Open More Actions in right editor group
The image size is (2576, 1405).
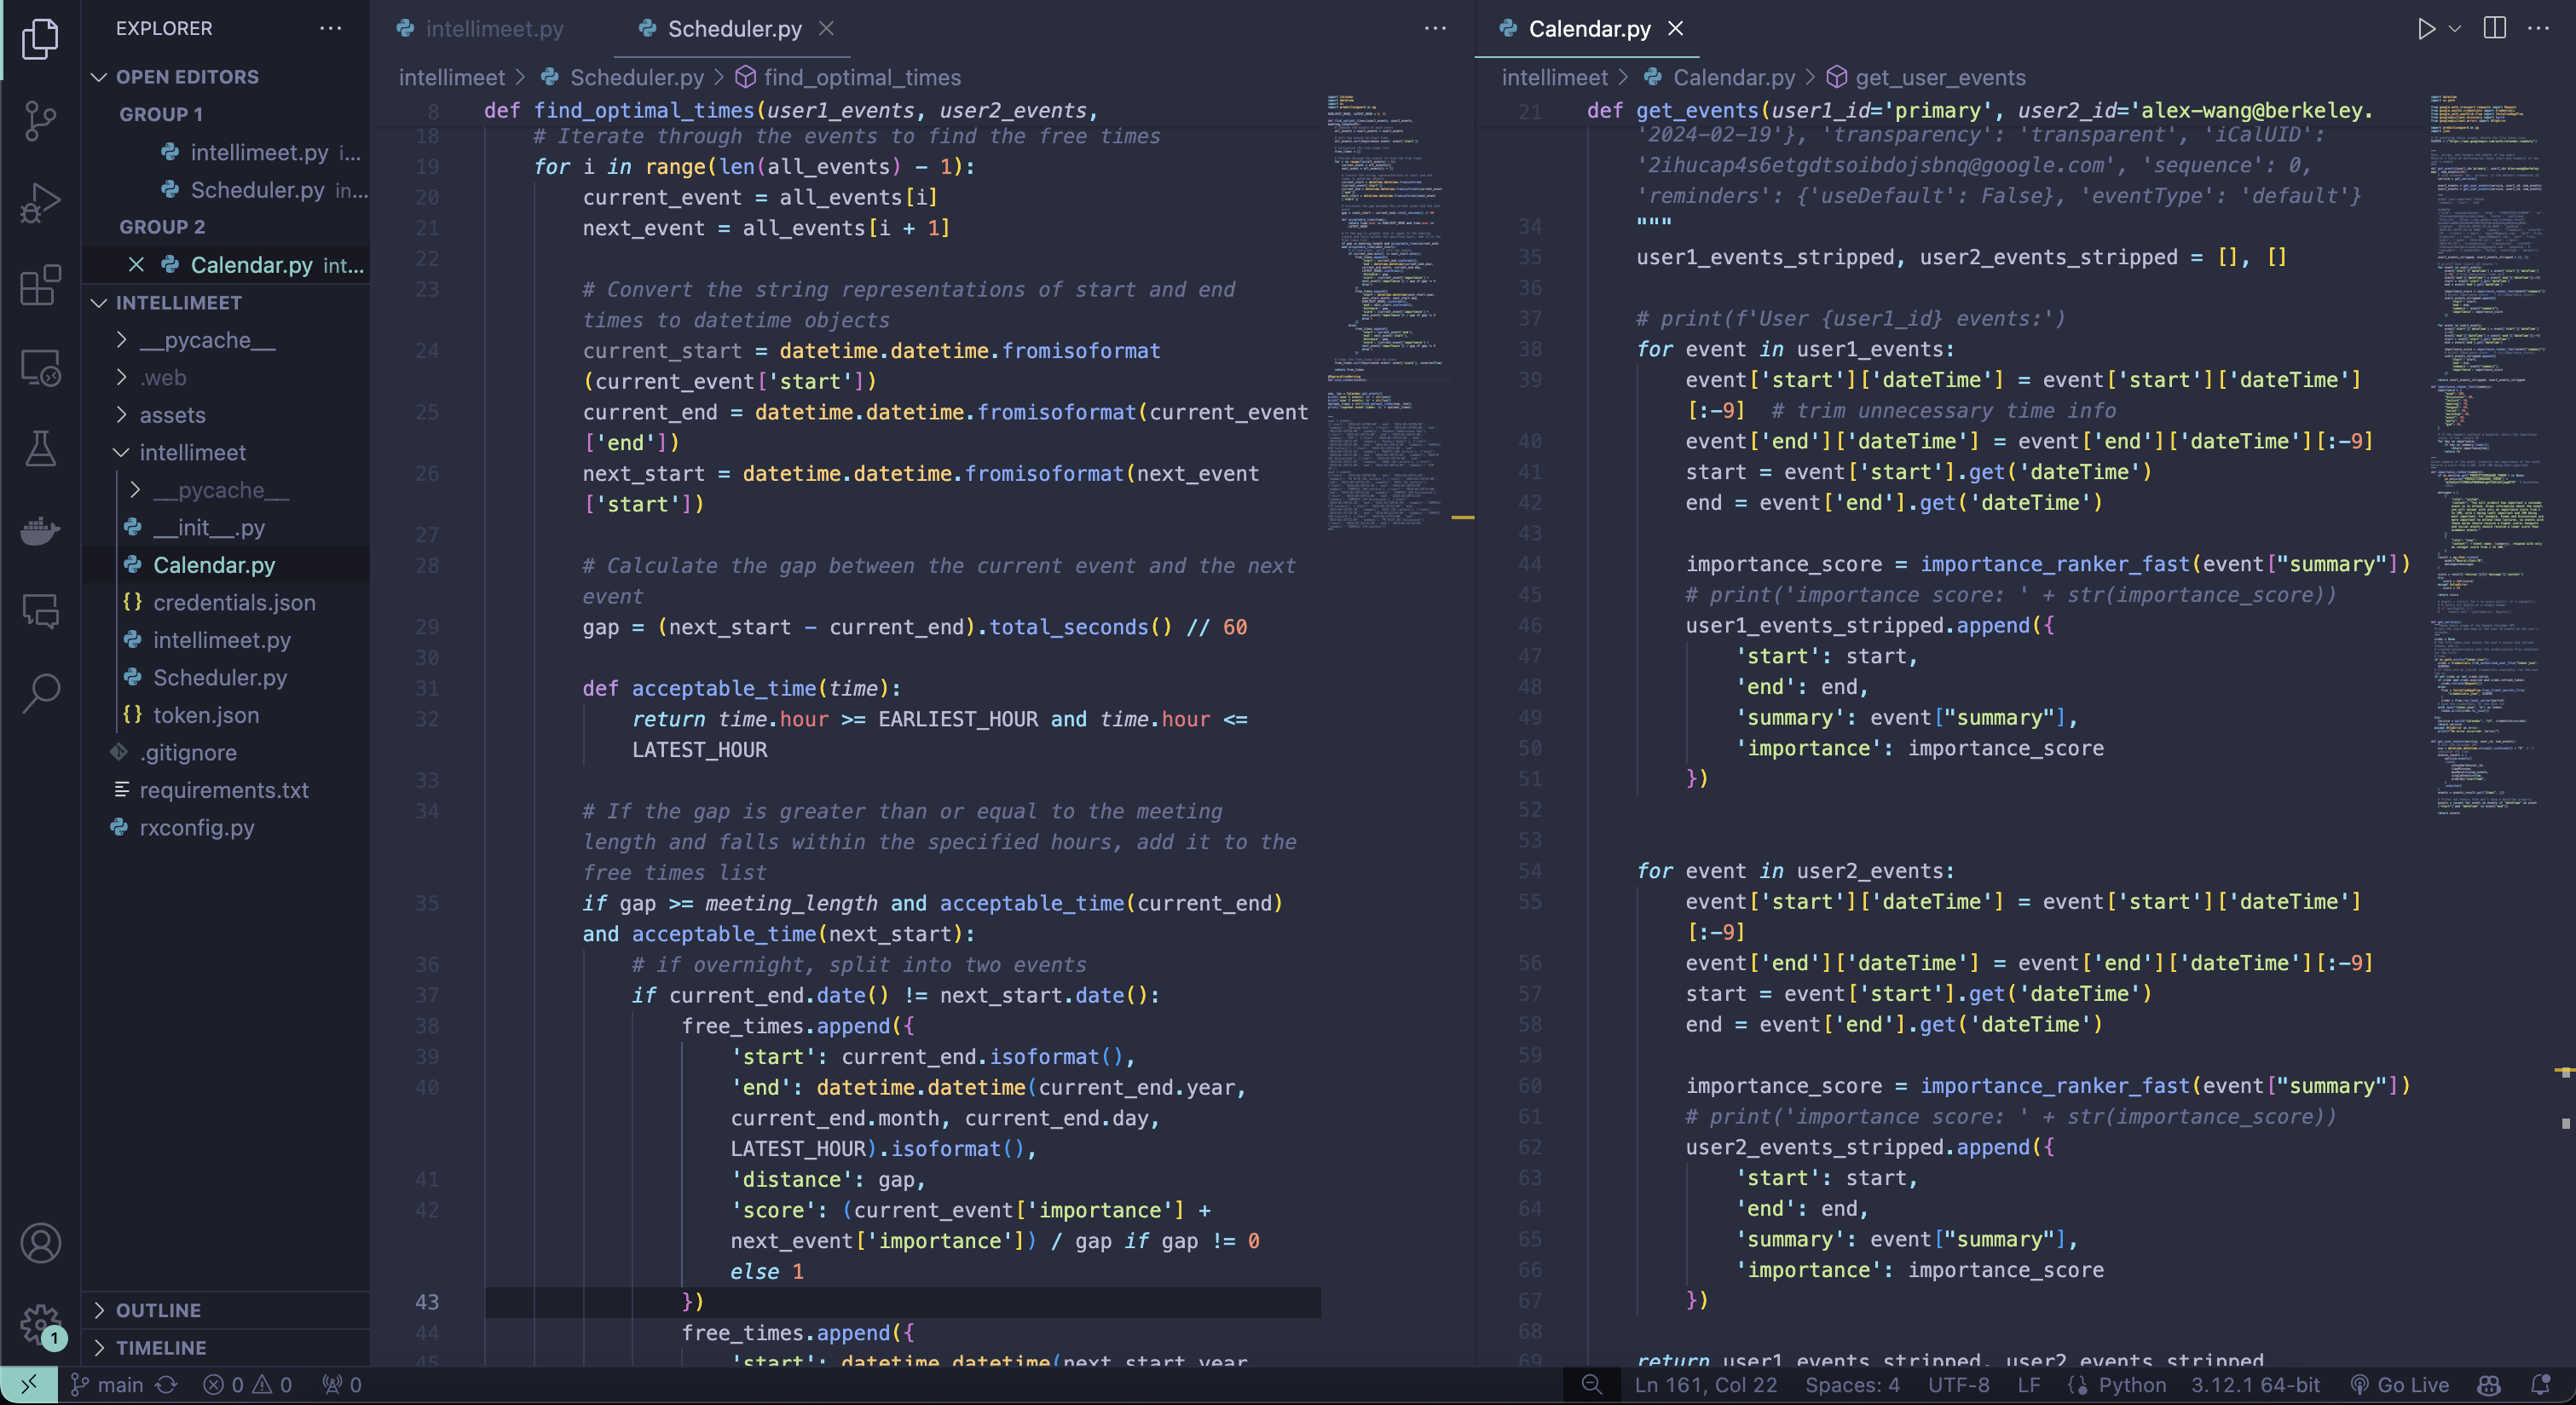point(2539,28)
